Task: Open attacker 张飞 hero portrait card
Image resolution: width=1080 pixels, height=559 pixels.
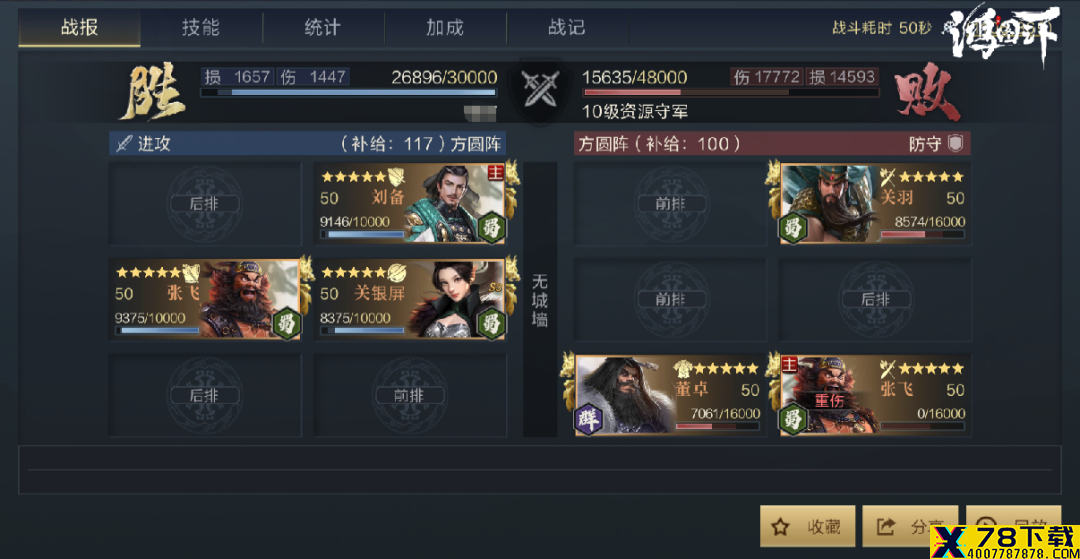Action: [205, 299]
